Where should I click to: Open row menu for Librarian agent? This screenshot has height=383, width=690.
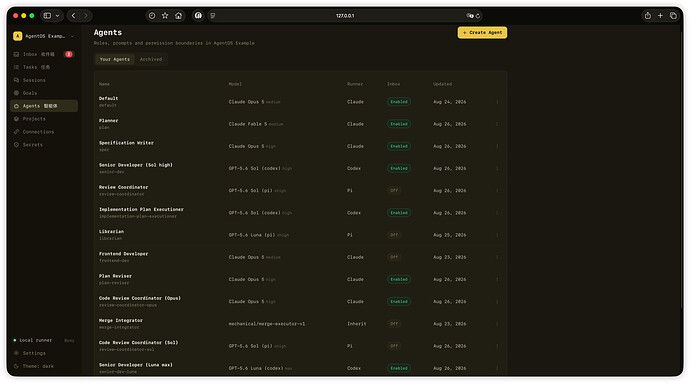click(x=497, y=235)
